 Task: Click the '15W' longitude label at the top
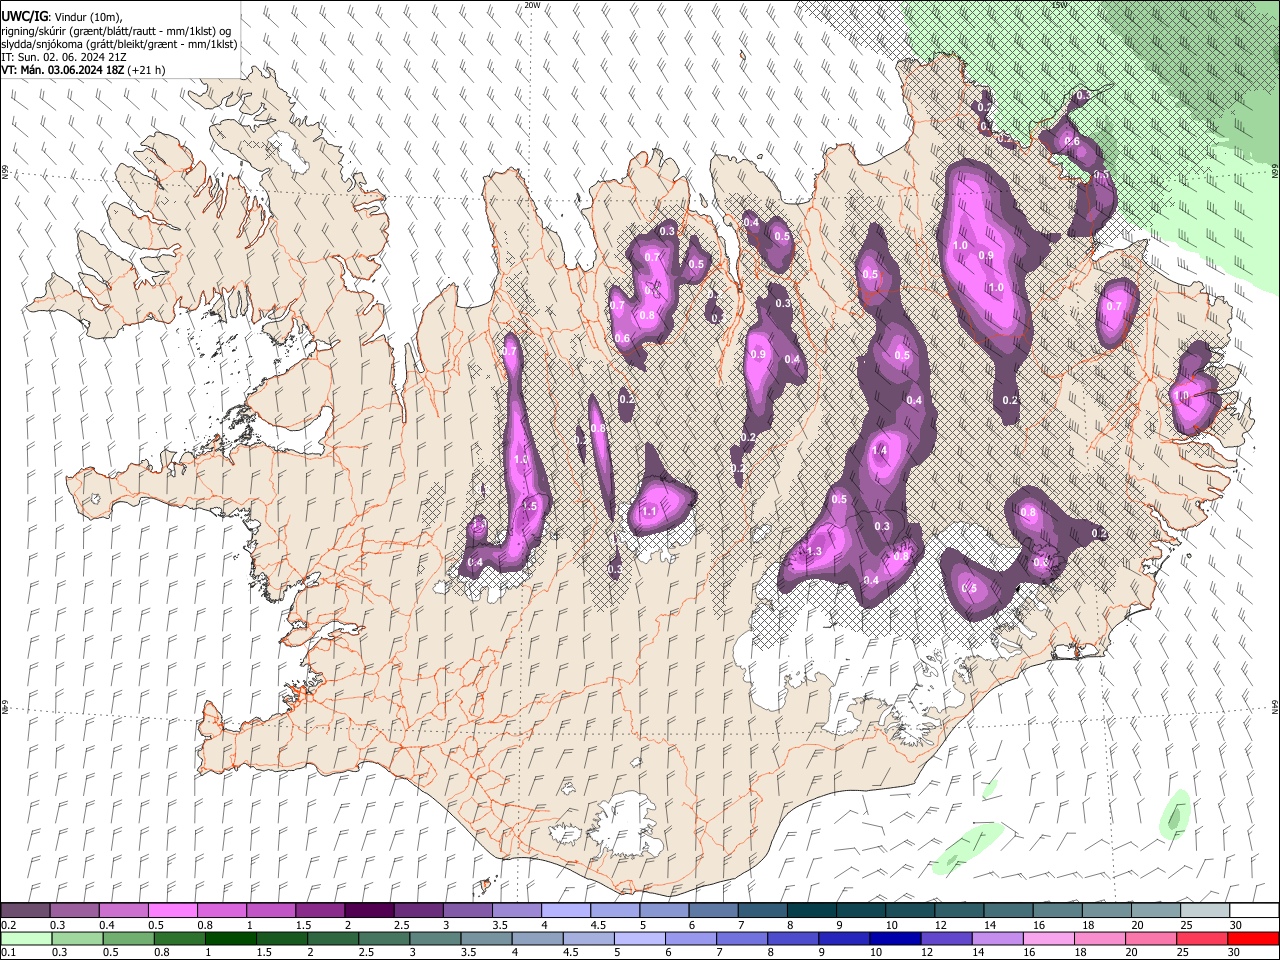tap(1059, 5)
